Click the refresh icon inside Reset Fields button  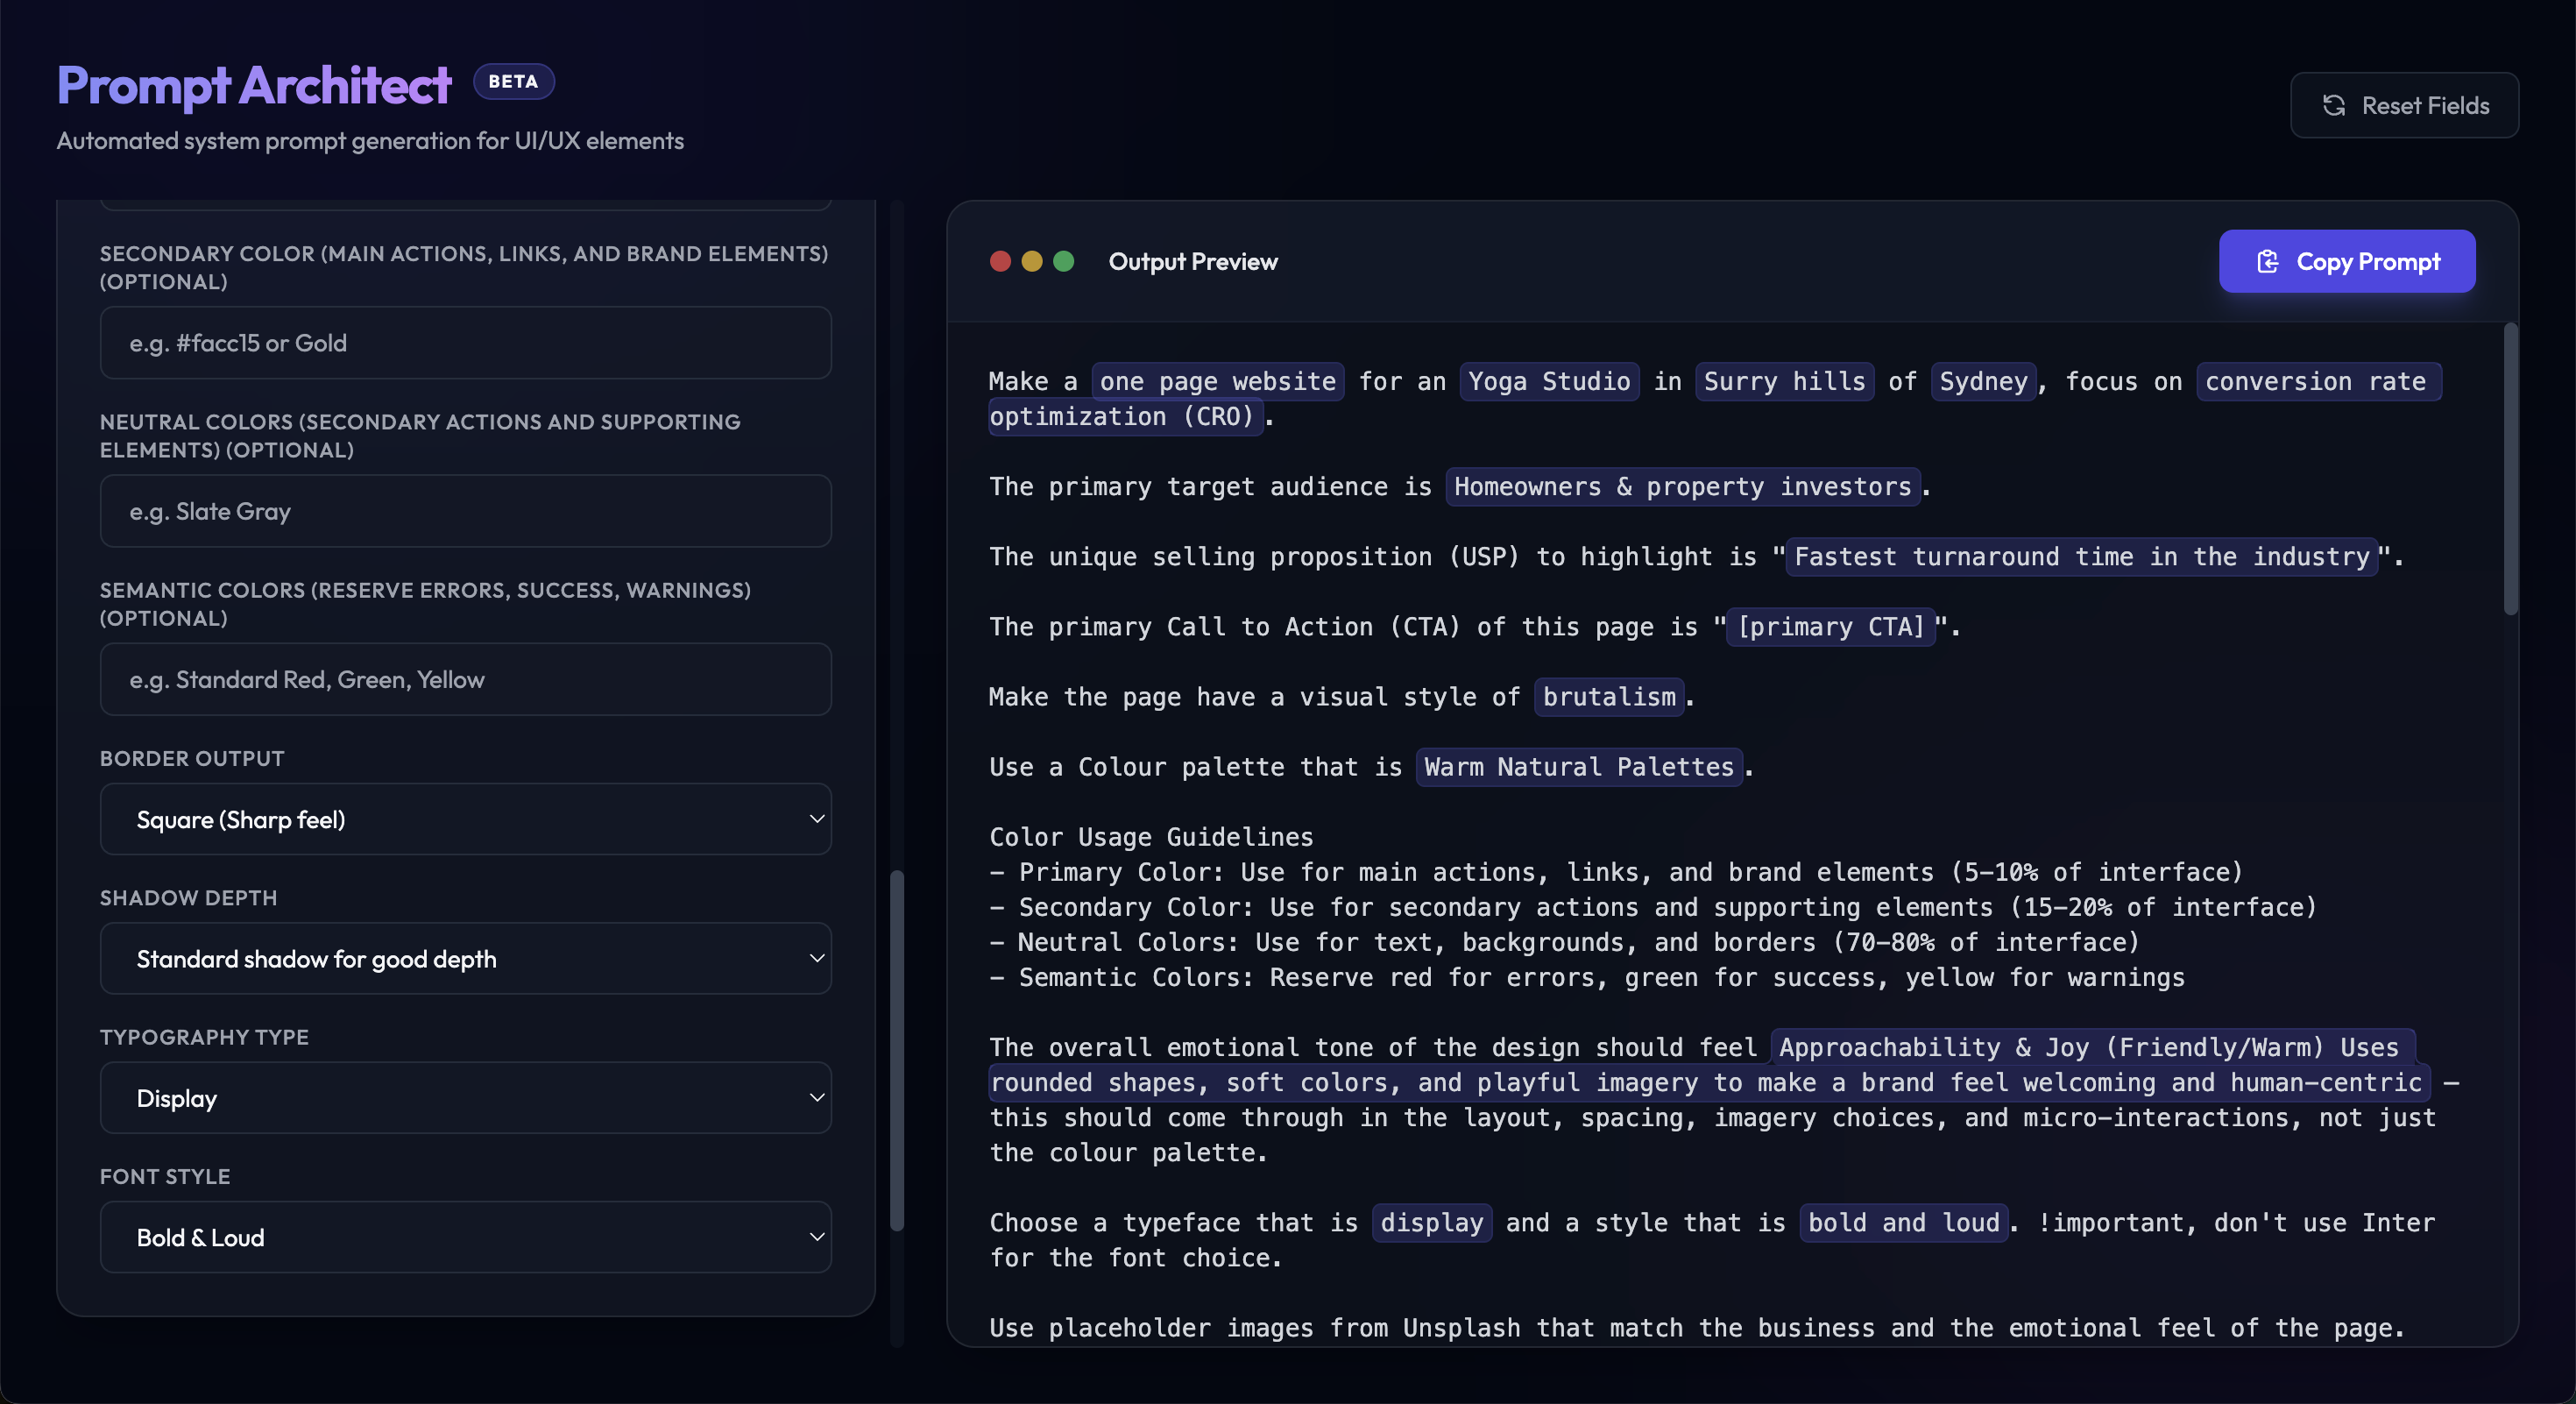(2336, 105)
